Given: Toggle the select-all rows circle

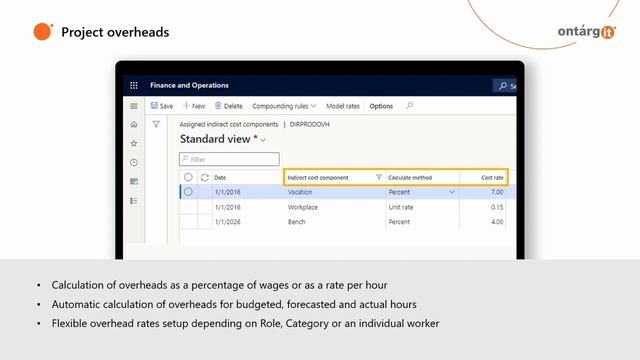Looking at the screenshot, I should (x=188, y=177).
